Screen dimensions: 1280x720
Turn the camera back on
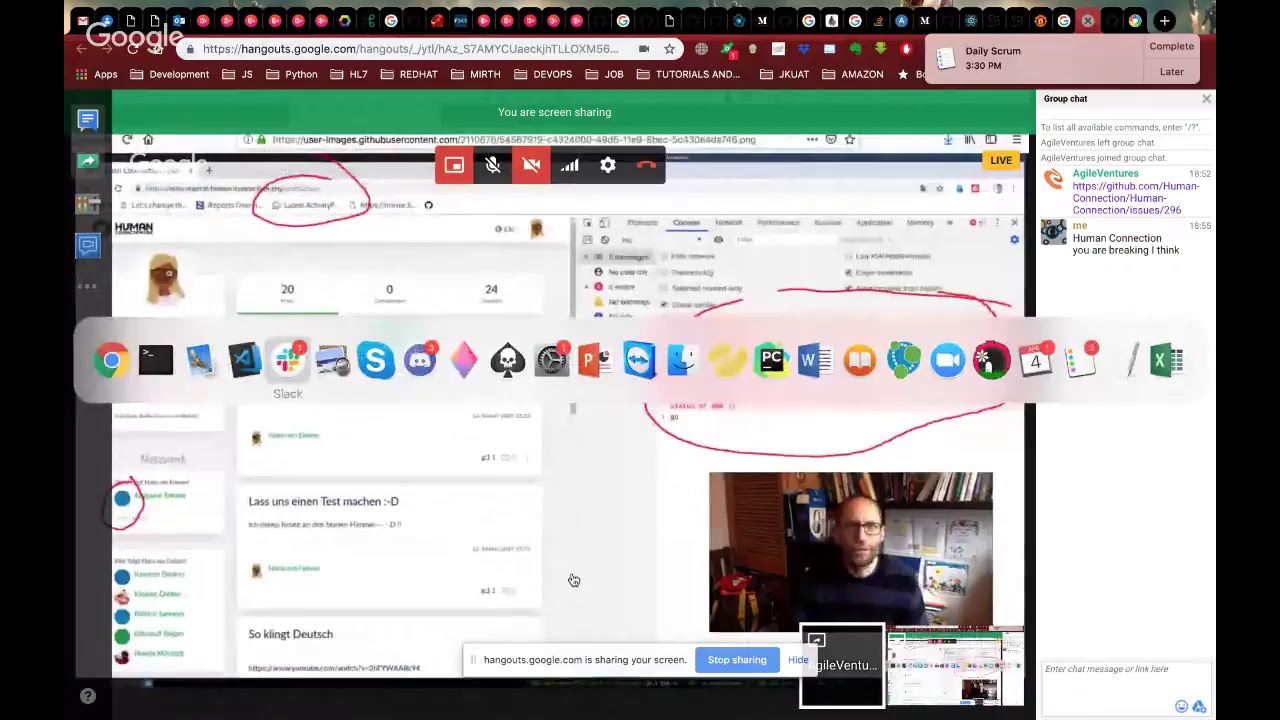point(531,166)
